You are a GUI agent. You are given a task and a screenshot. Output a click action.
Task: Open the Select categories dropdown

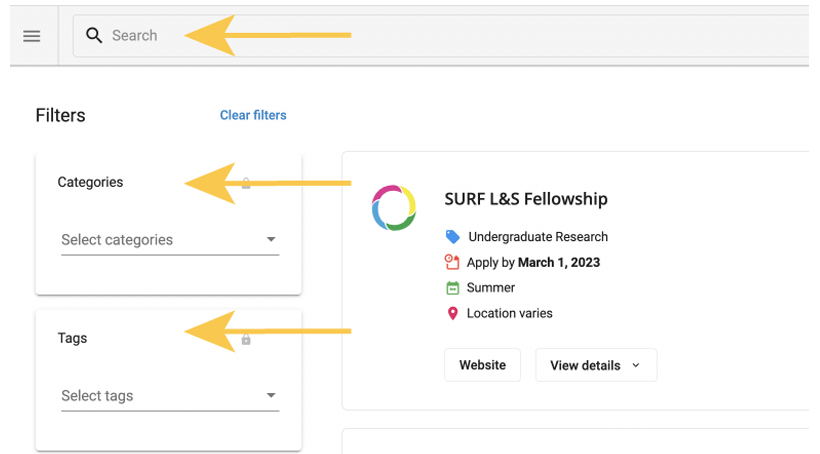click(169, 240)
